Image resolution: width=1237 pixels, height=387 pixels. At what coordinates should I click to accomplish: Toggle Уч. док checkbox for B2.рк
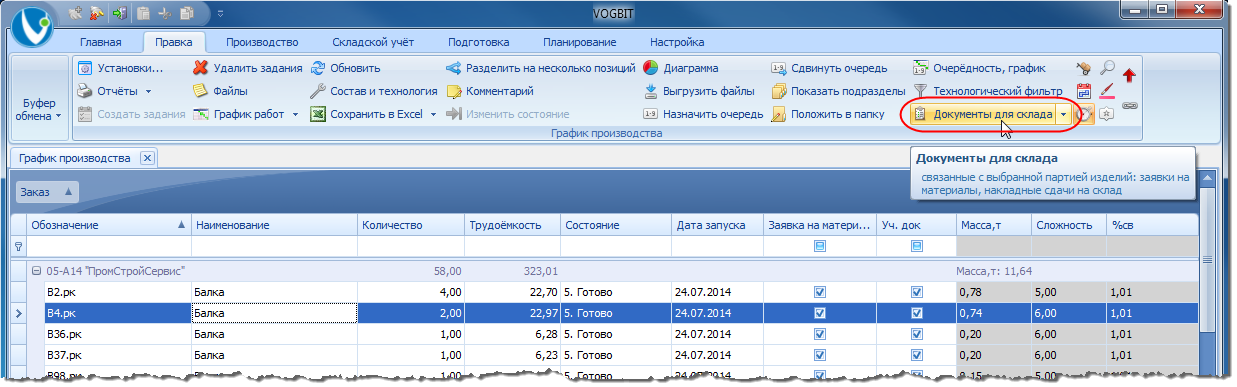(917, 292)
